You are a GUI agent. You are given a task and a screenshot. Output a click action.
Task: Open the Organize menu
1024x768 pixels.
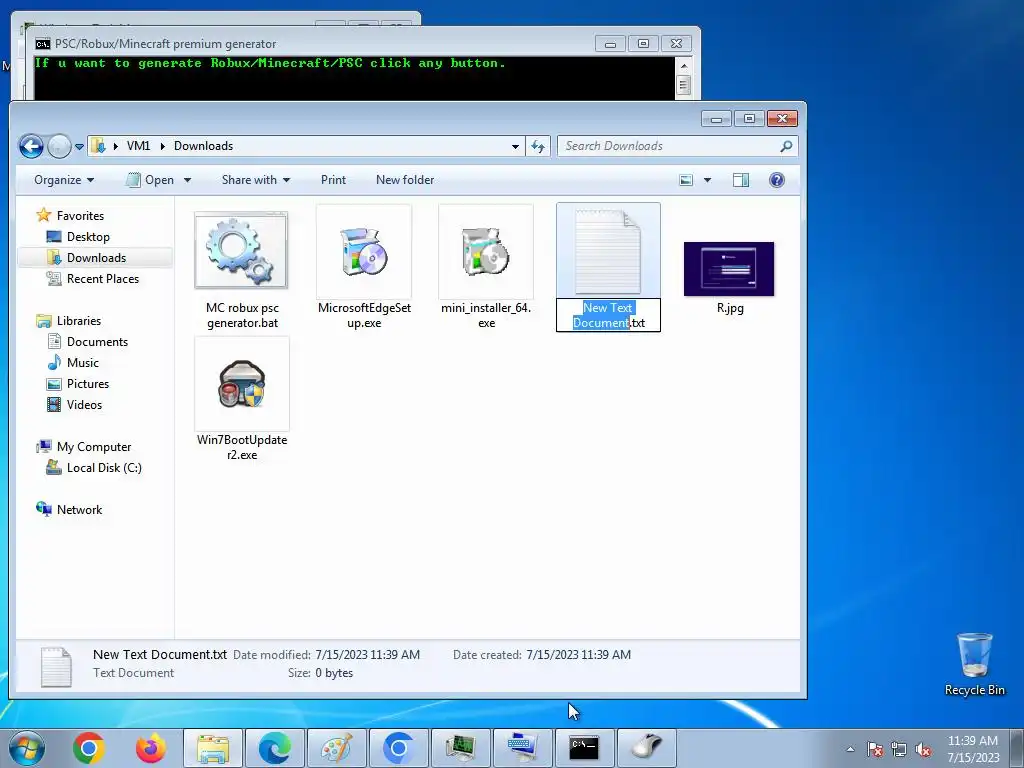64,180
